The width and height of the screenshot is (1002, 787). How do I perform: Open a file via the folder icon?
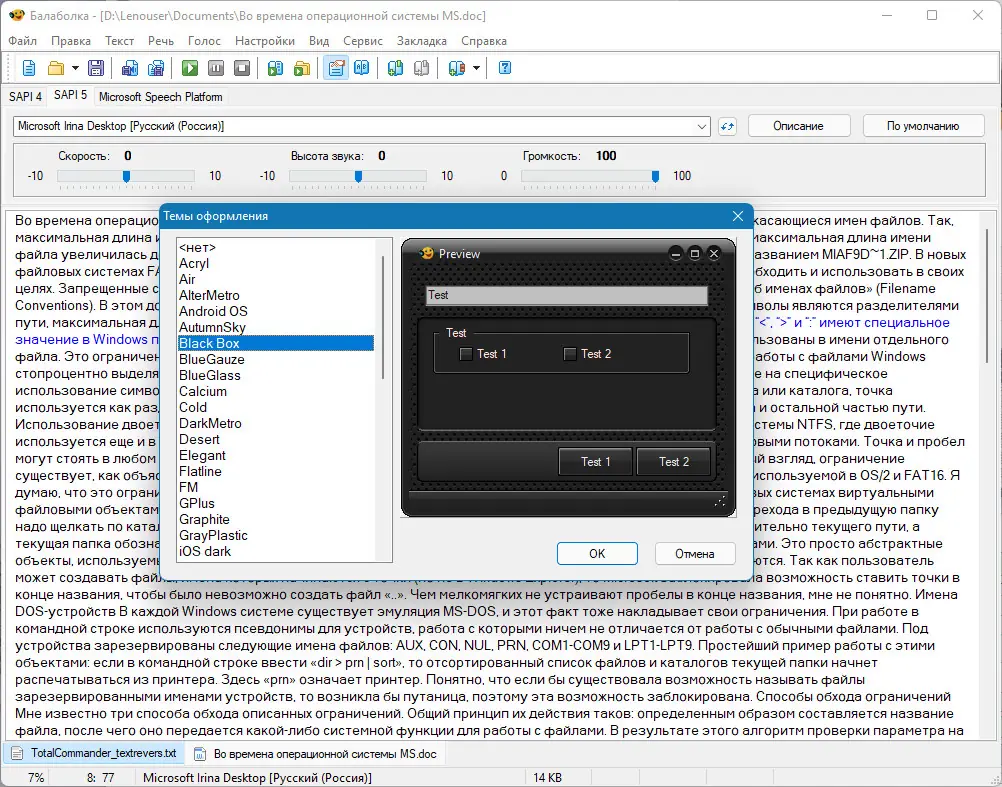pos(56,68)
